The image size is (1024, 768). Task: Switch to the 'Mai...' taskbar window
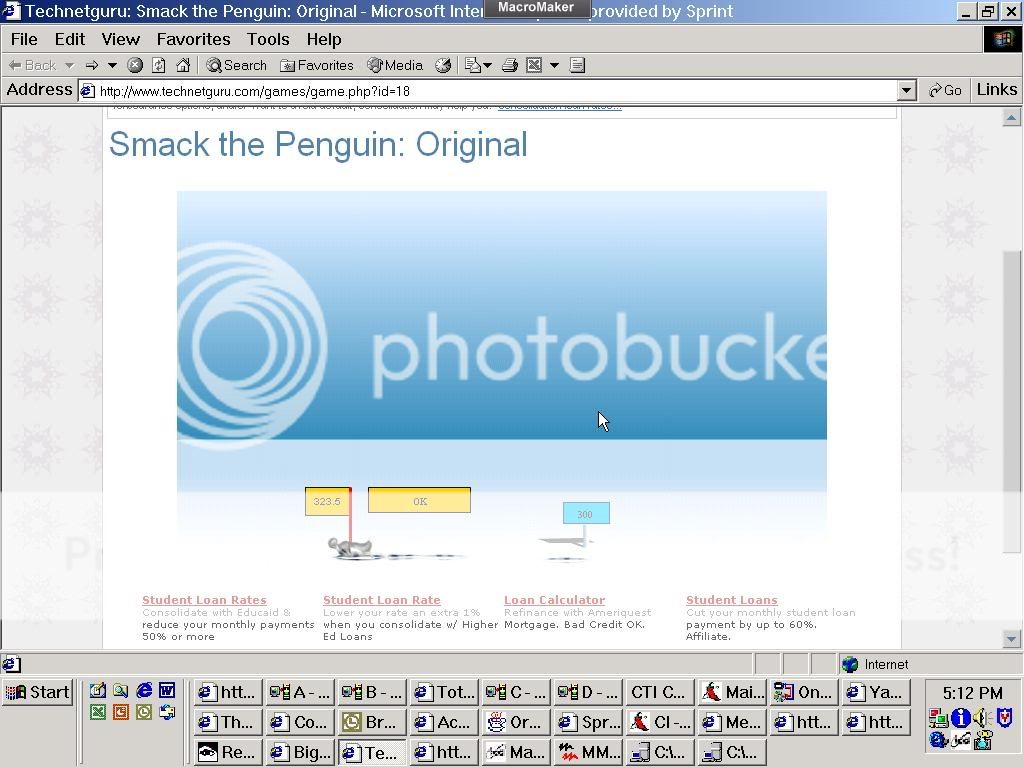pos(732,692)
